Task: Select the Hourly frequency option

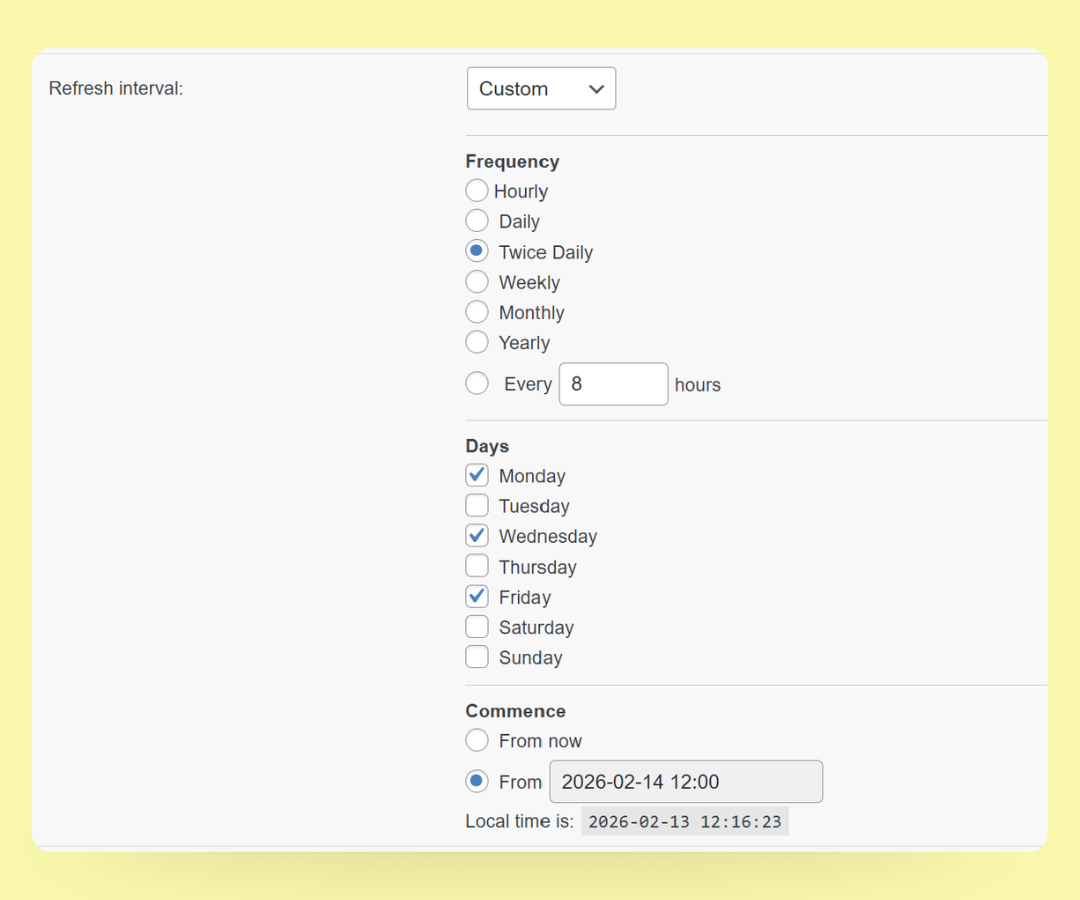Action: point(477,190)
